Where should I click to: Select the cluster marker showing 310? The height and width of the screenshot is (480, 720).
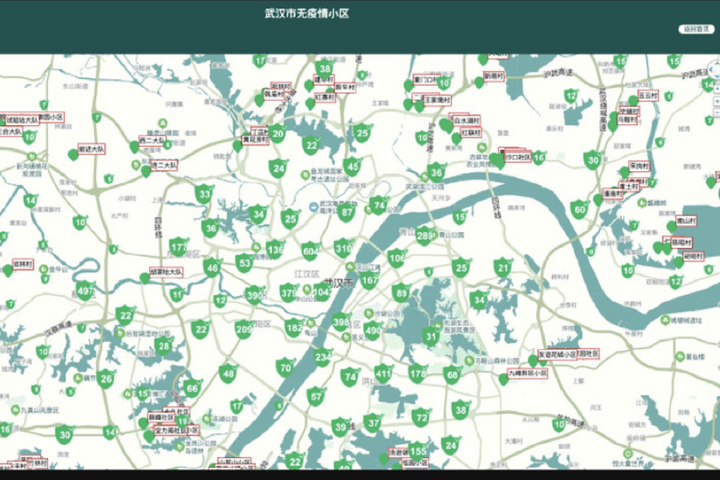point(343,247)
